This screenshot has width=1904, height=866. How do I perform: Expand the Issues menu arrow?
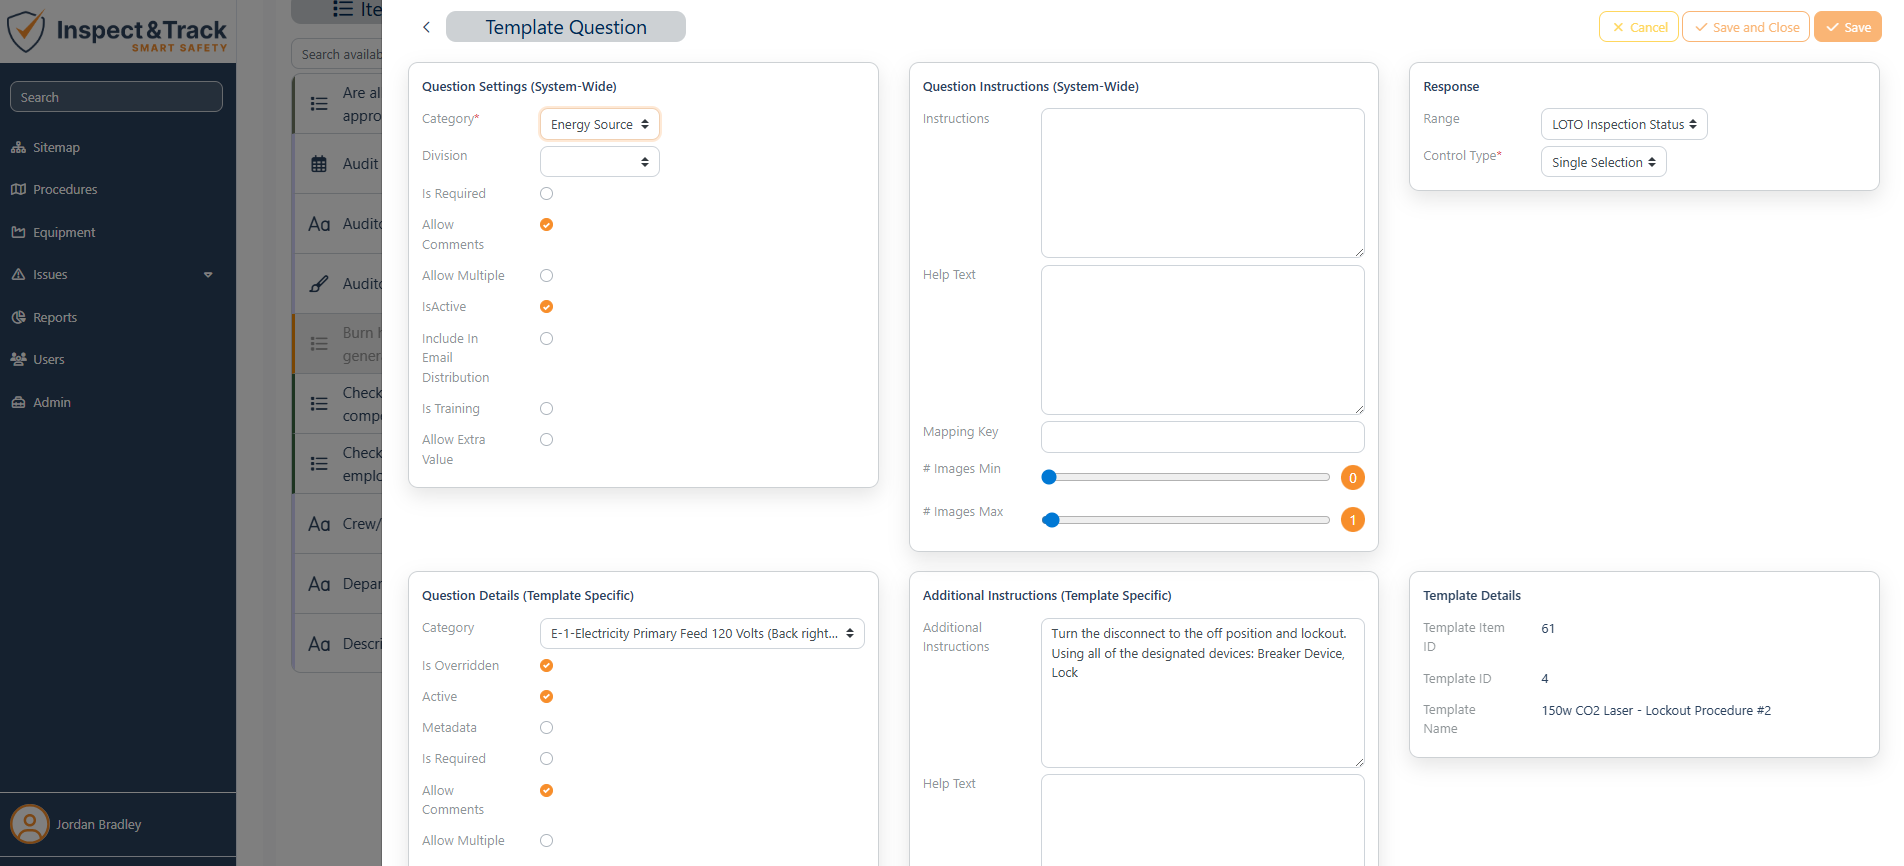point(208,275)
